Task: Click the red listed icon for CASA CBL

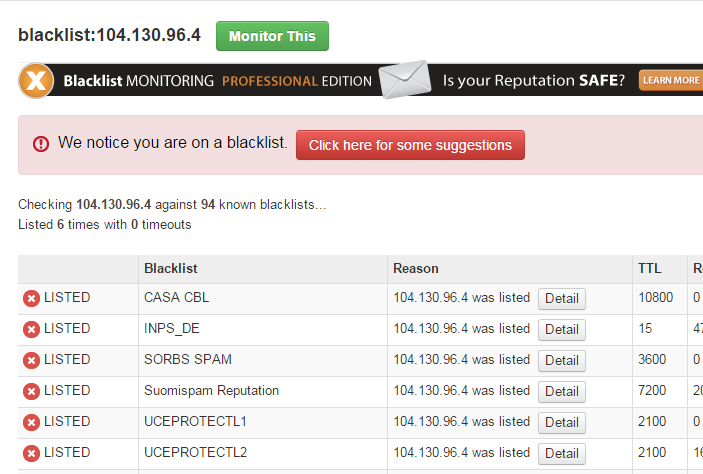Action: [x=31, y=298]
